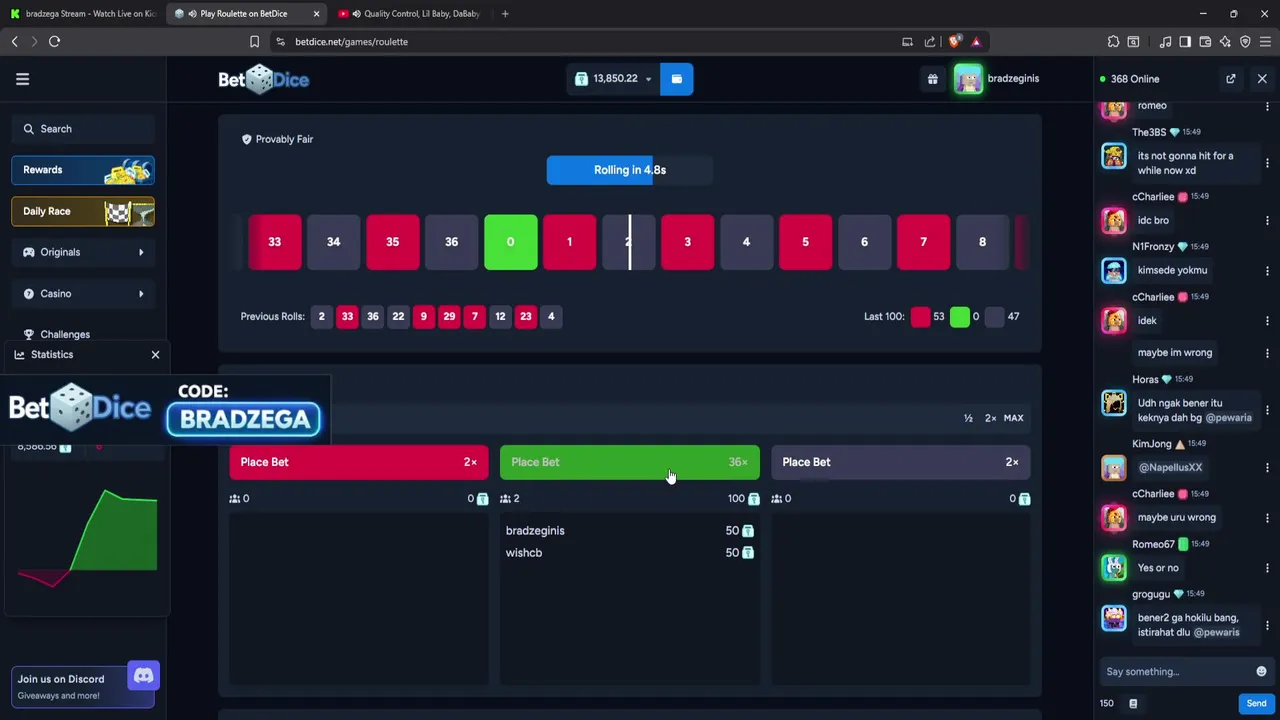Click the Discord icon
The width and height of the screenshot is (1280, 720).
[x=143, y=676]
